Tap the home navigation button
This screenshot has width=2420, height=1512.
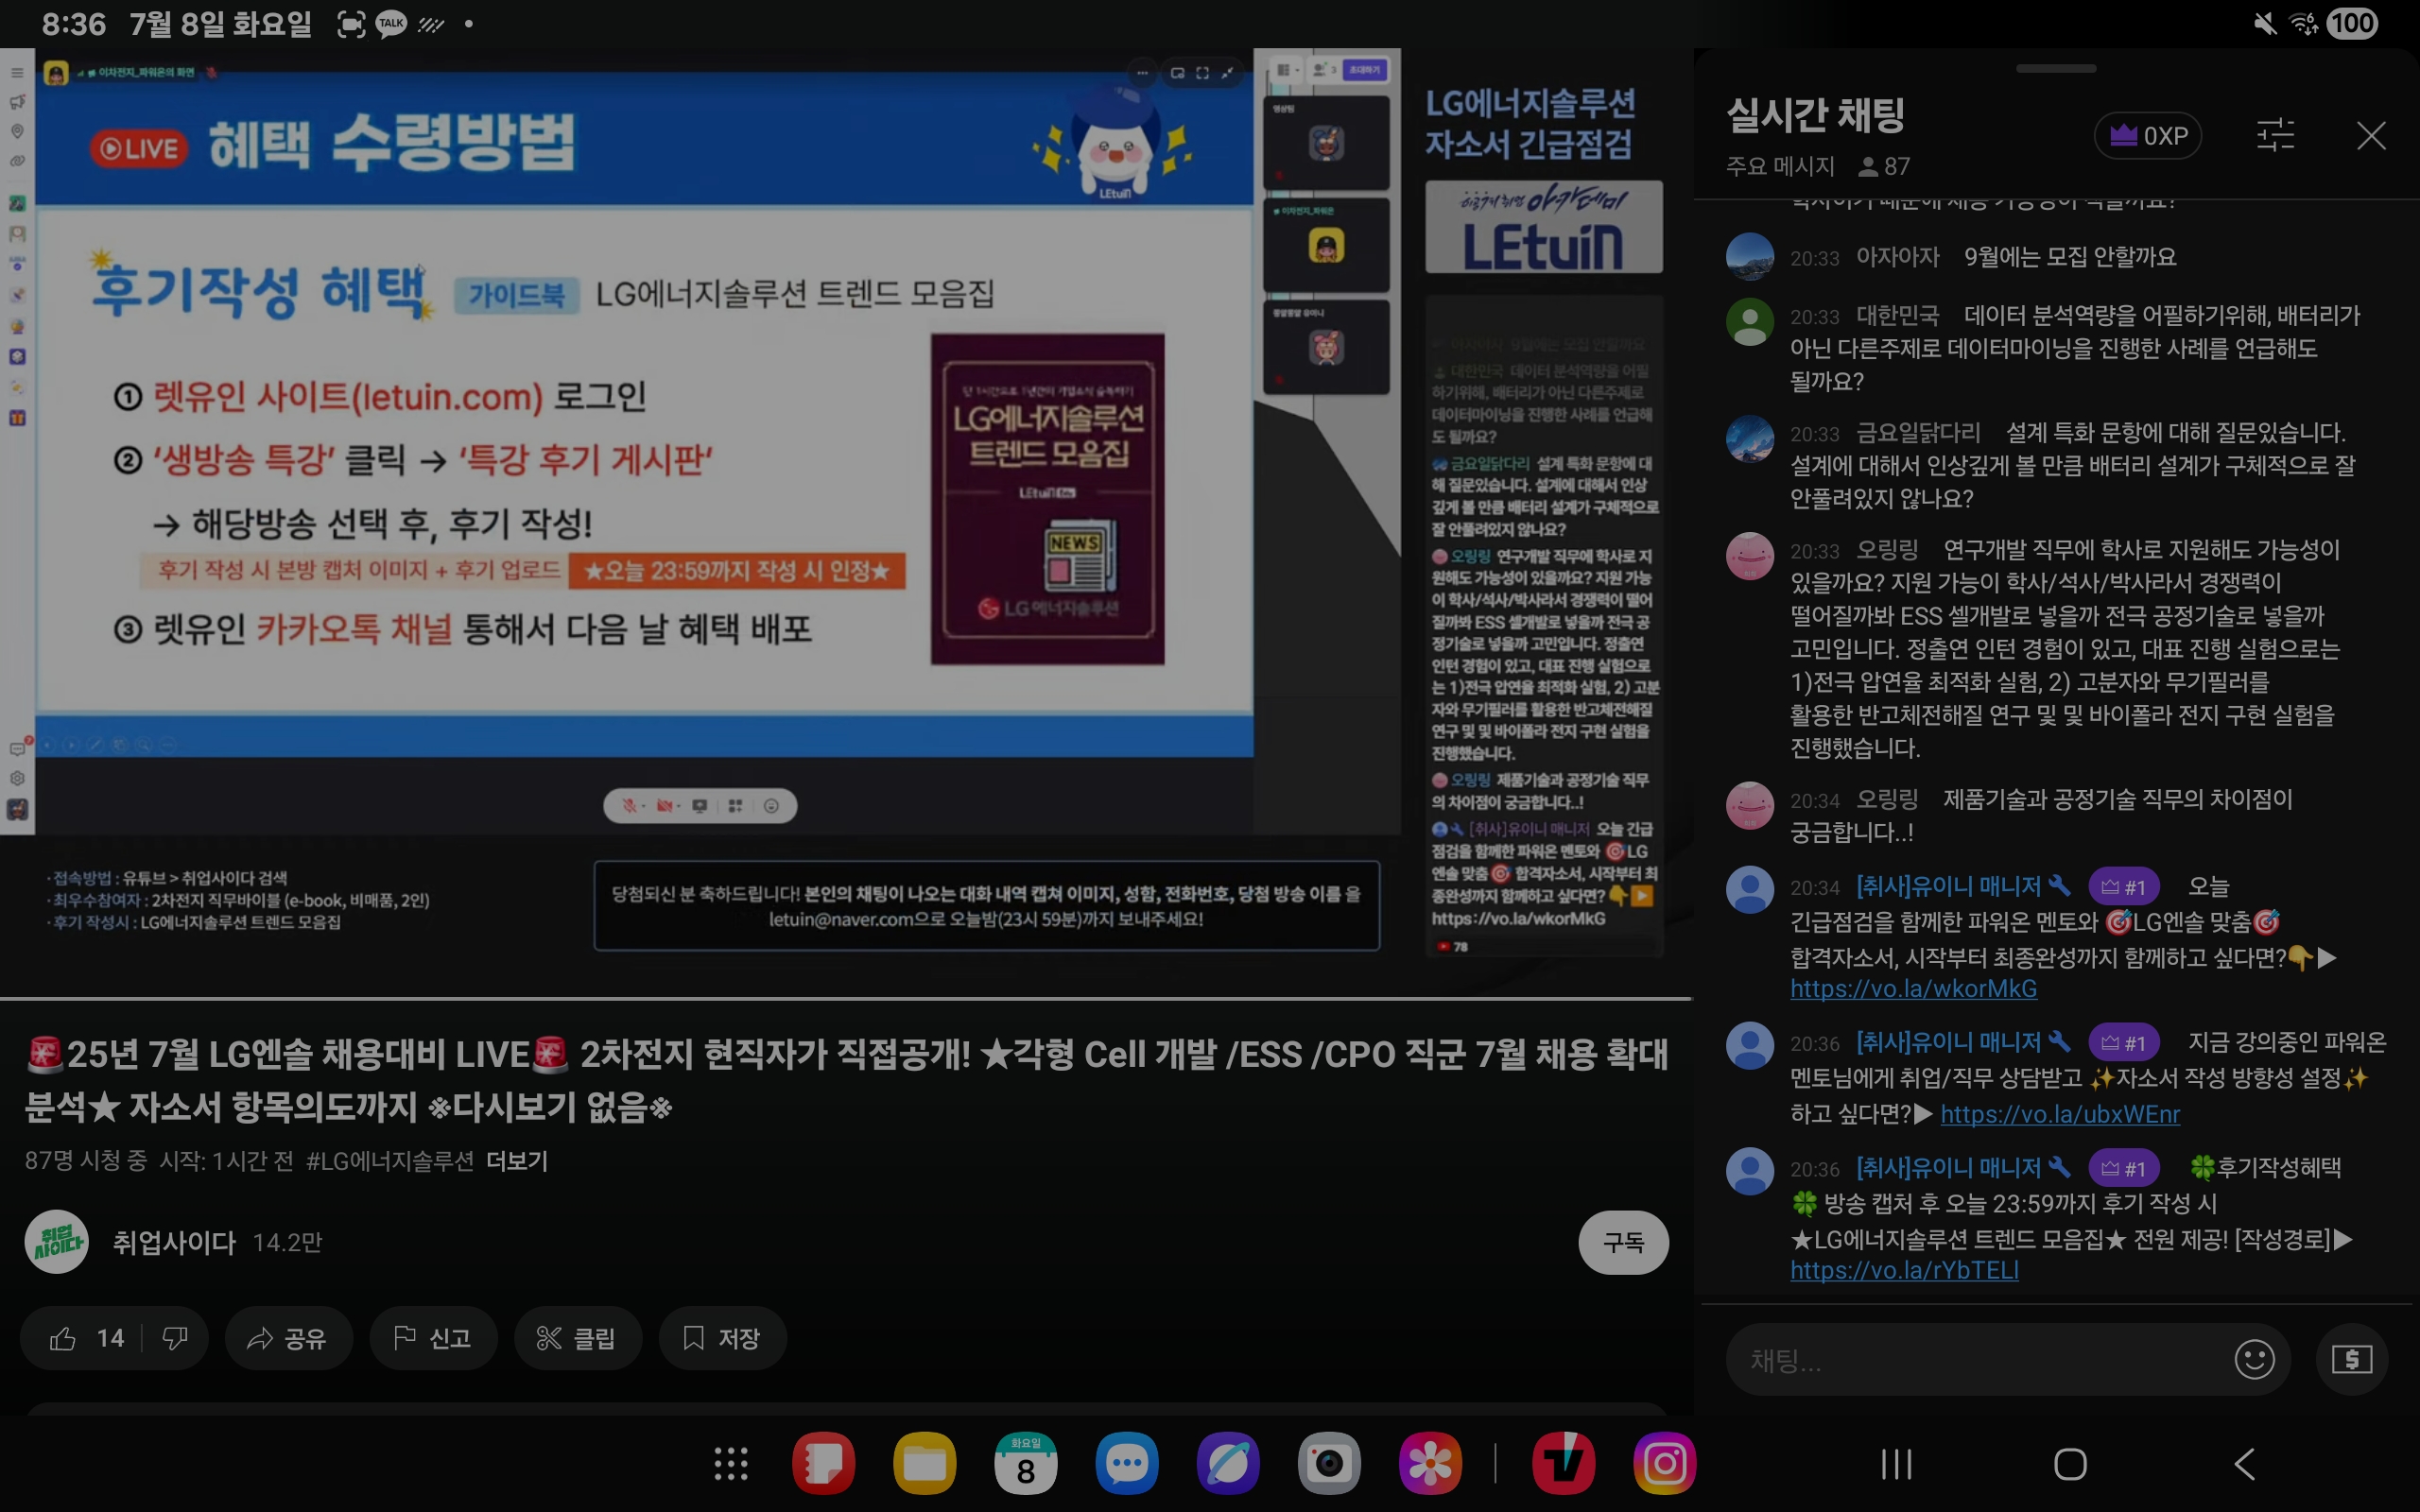coord(2070,1464)
